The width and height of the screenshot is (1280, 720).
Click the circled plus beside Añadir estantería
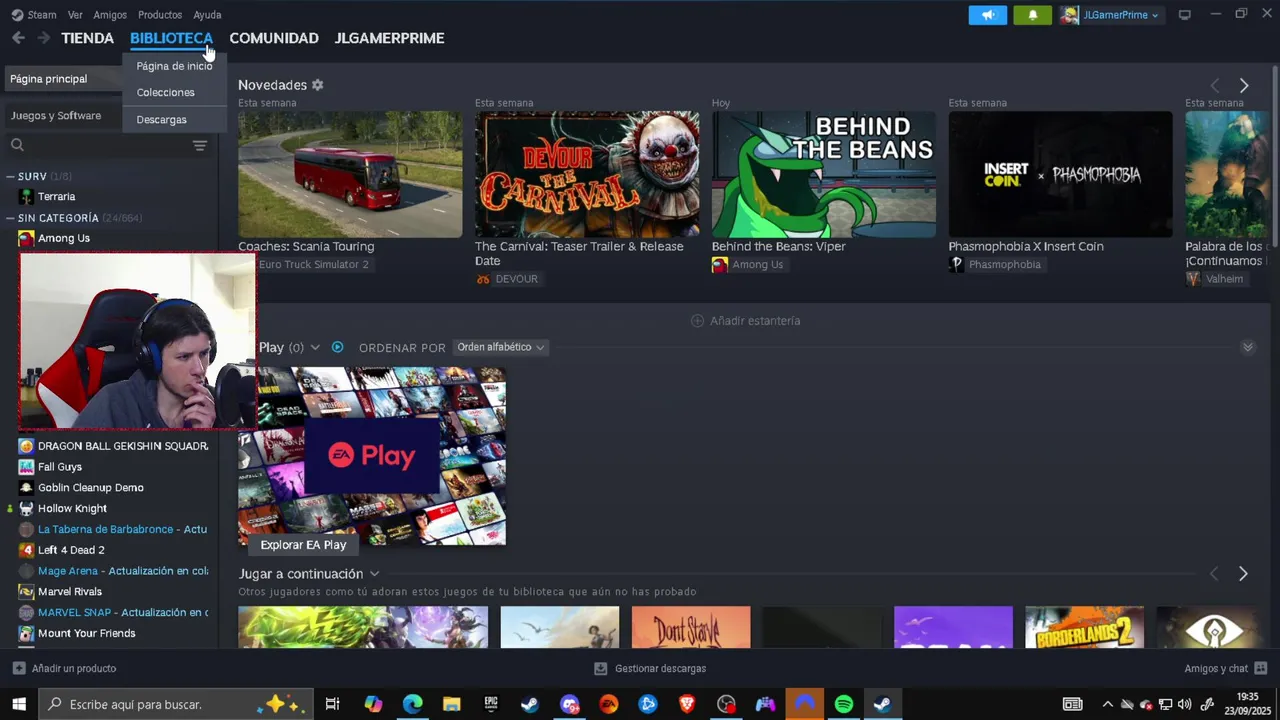click(x=697, y=321)
